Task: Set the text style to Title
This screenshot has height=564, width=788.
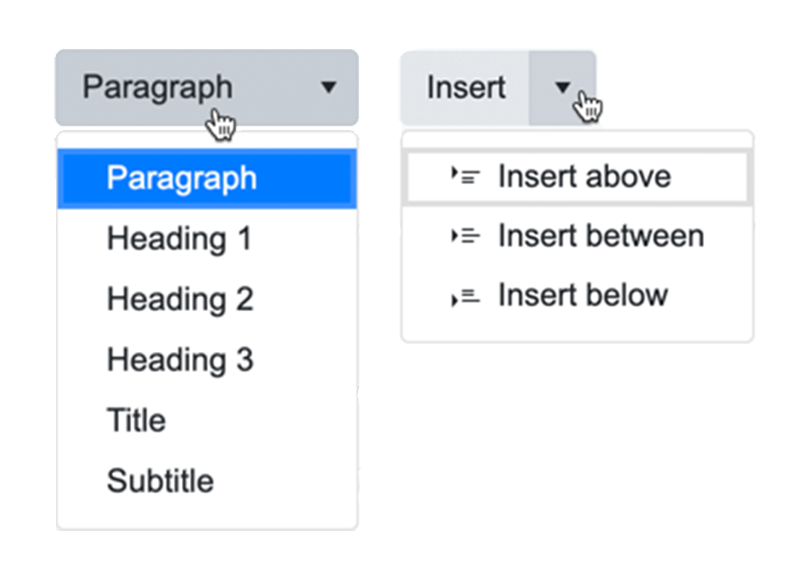Action: pos(136,420)
